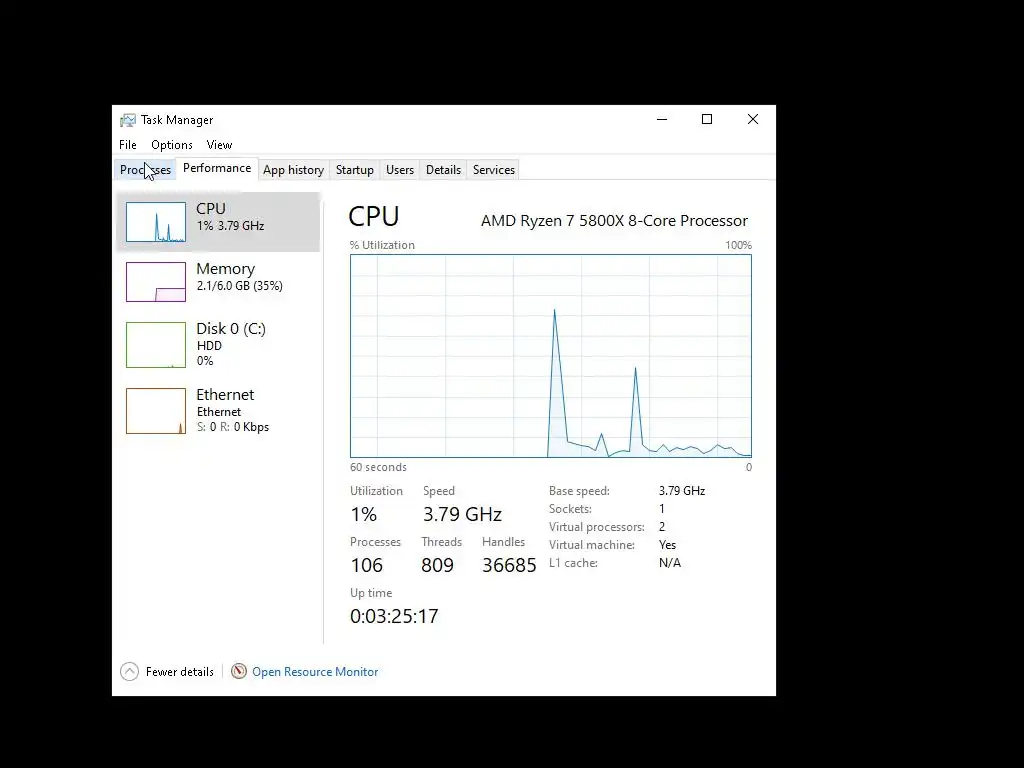Click the Disk 0 (C:) label
This screenshot has height=768, width=1024.
click(x=231, y=328)
